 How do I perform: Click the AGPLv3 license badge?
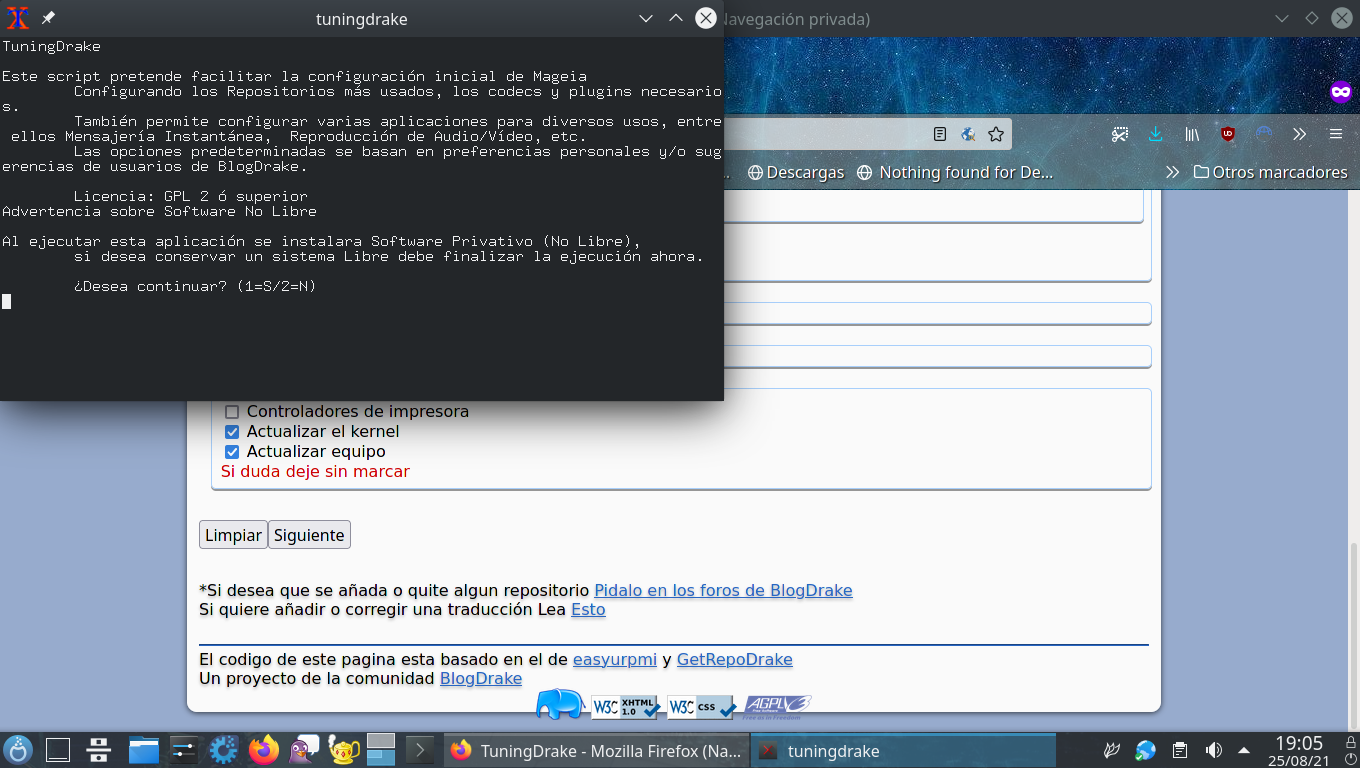[778, 707]
